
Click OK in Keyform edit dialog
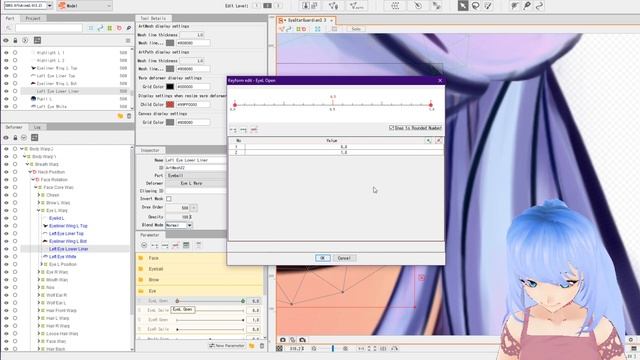tap(322, 258)
